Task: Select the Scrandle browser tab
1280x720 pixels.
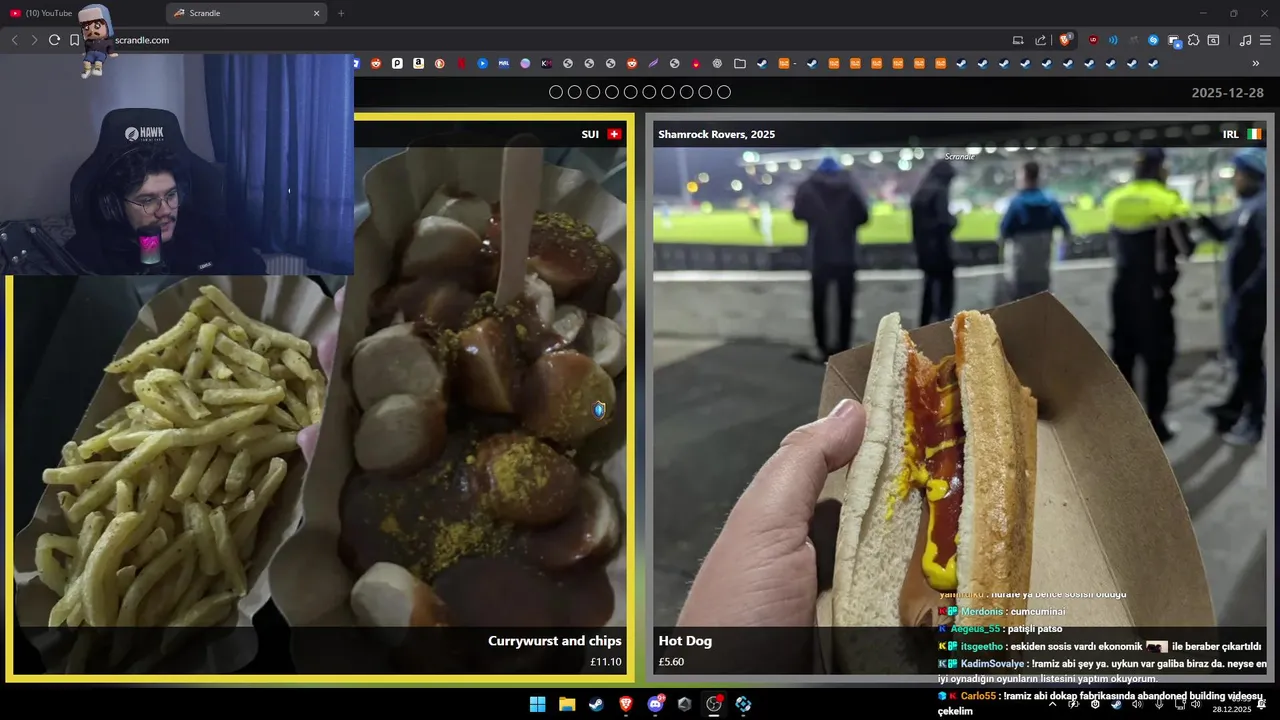Action: pyautogui.click(x=246, y=13)
